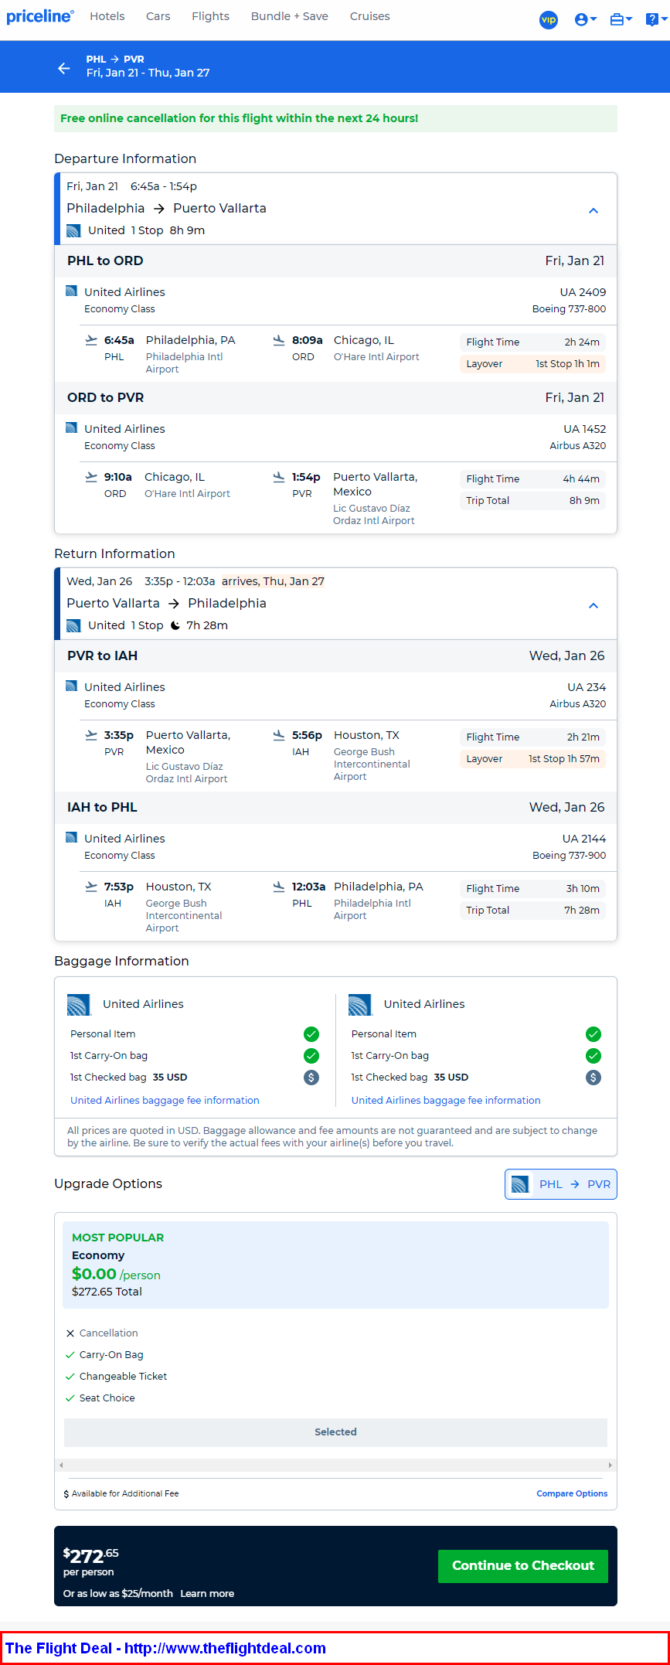Select the PHL → PVR upgrade route button
670x1665 pixels.
pos(561,1184)
